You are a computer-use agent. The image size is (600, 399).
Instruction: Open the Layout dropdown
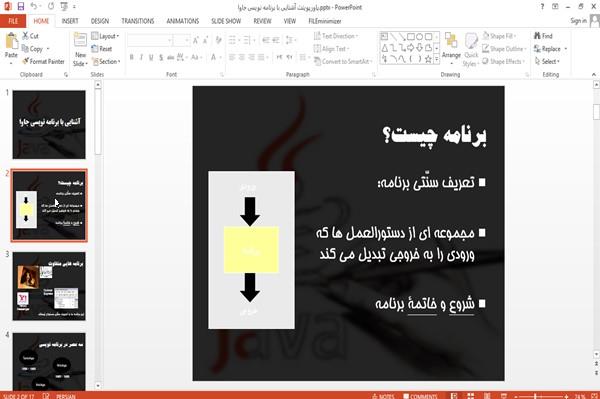coord(106,36)
